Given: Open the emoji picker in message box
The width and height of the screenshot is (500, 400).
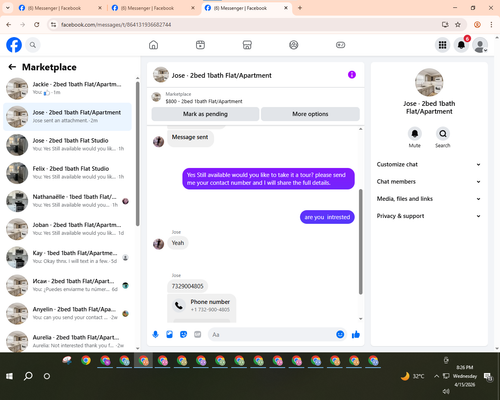Looking at the screenshot, I should point(340,334).
